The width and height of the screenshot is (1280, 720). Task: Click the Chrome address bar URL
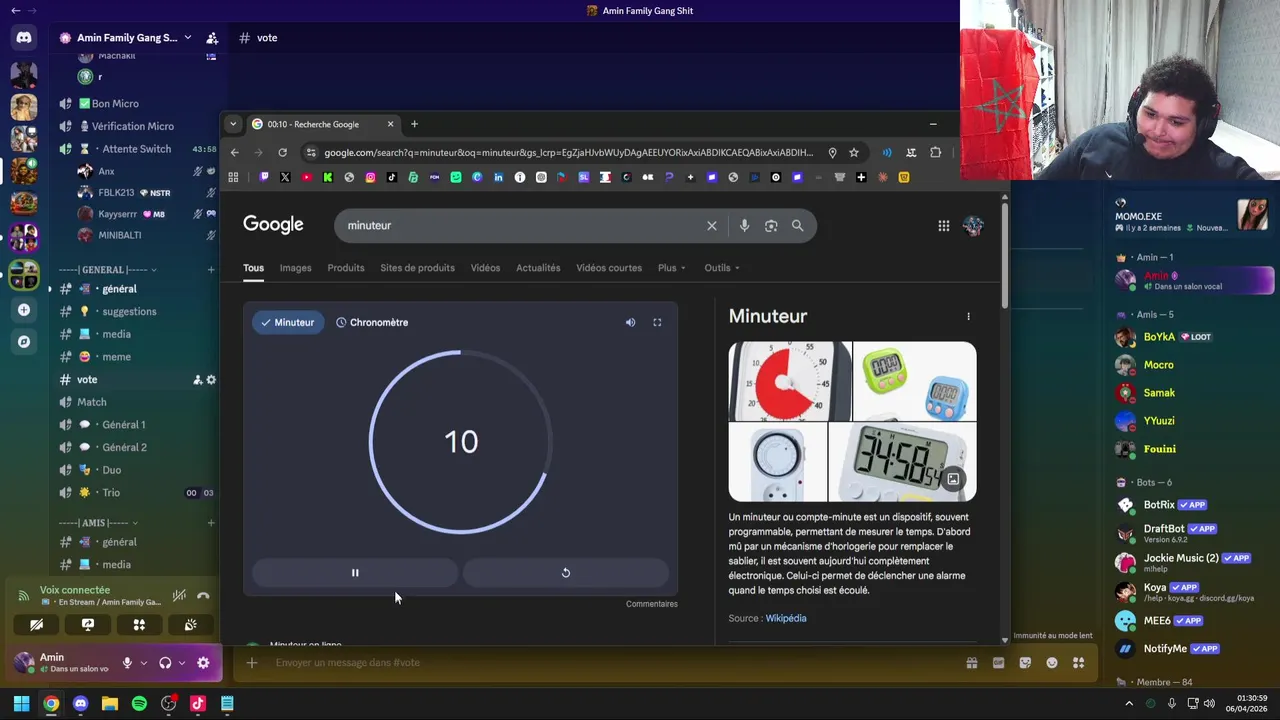[568, 153]
